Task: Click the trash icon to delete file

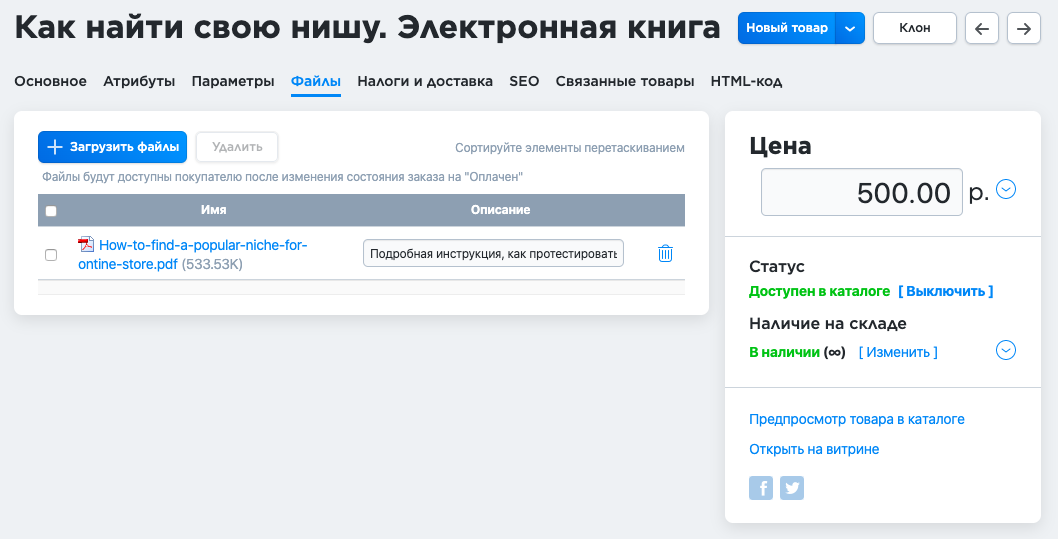Action: point(665,254)
